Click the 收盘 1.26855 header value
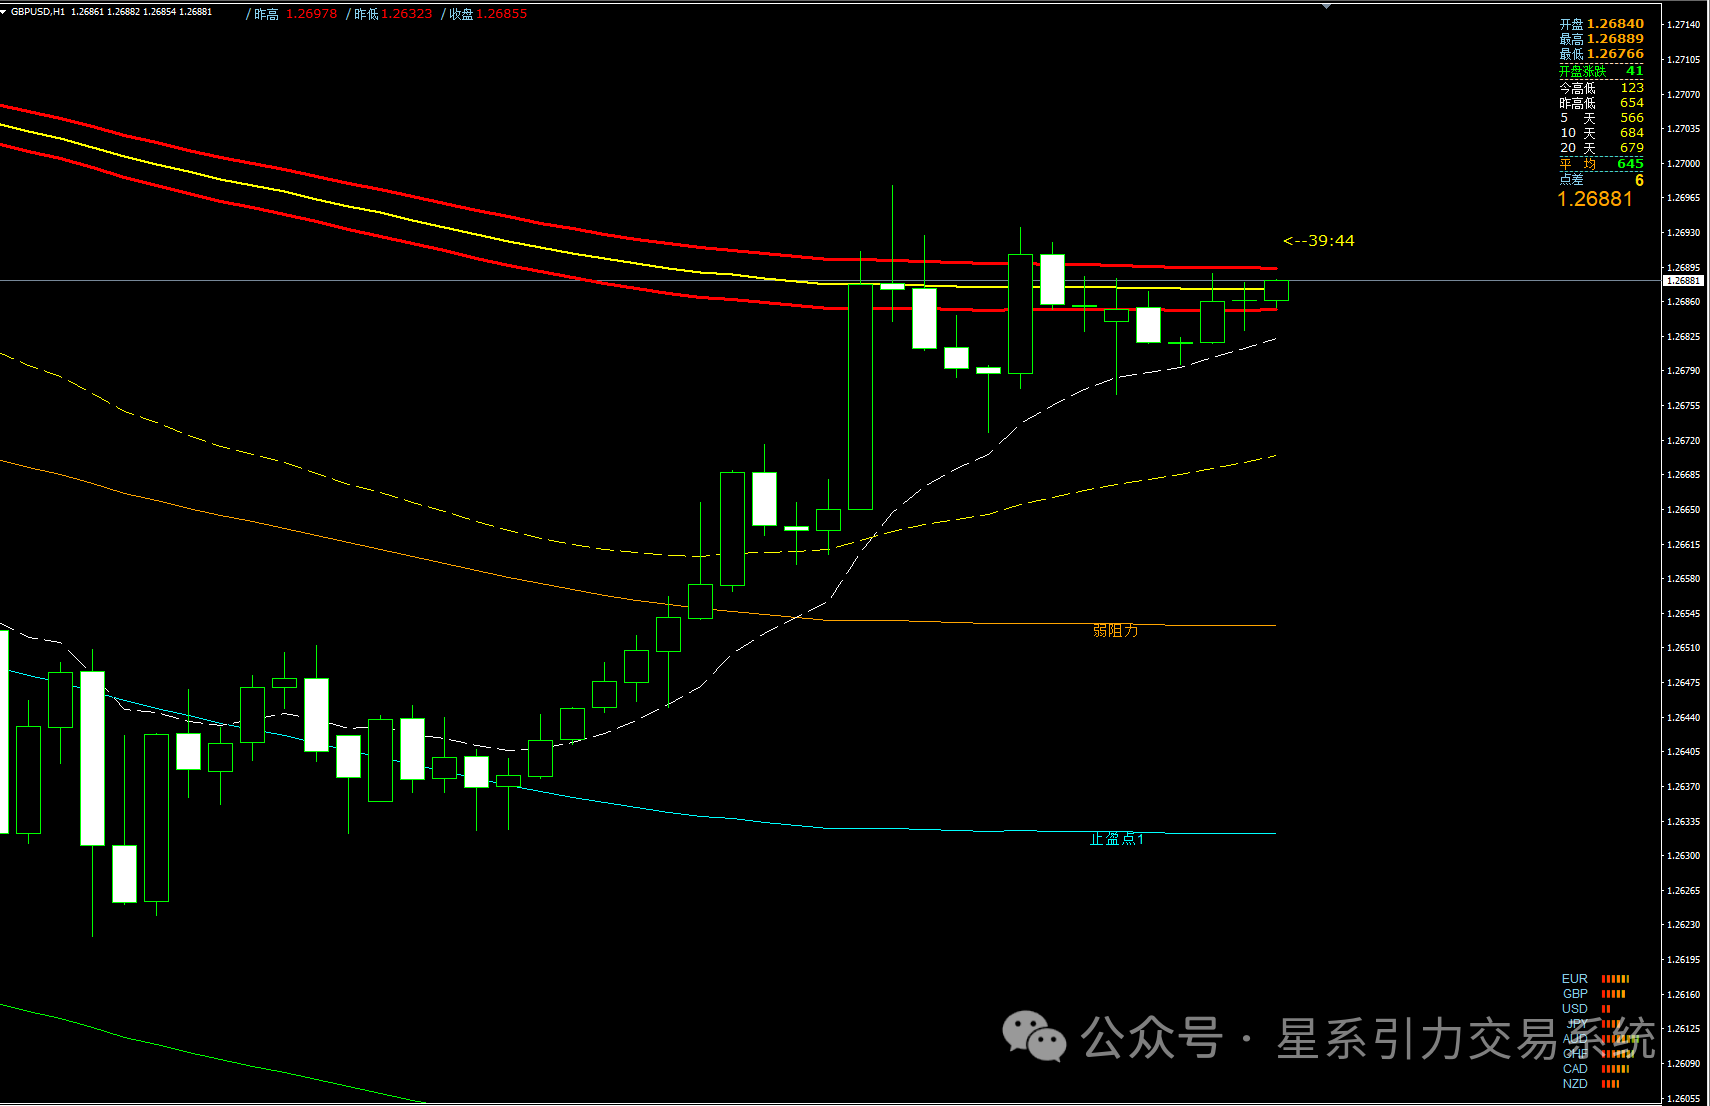 (x=488, y=14)
